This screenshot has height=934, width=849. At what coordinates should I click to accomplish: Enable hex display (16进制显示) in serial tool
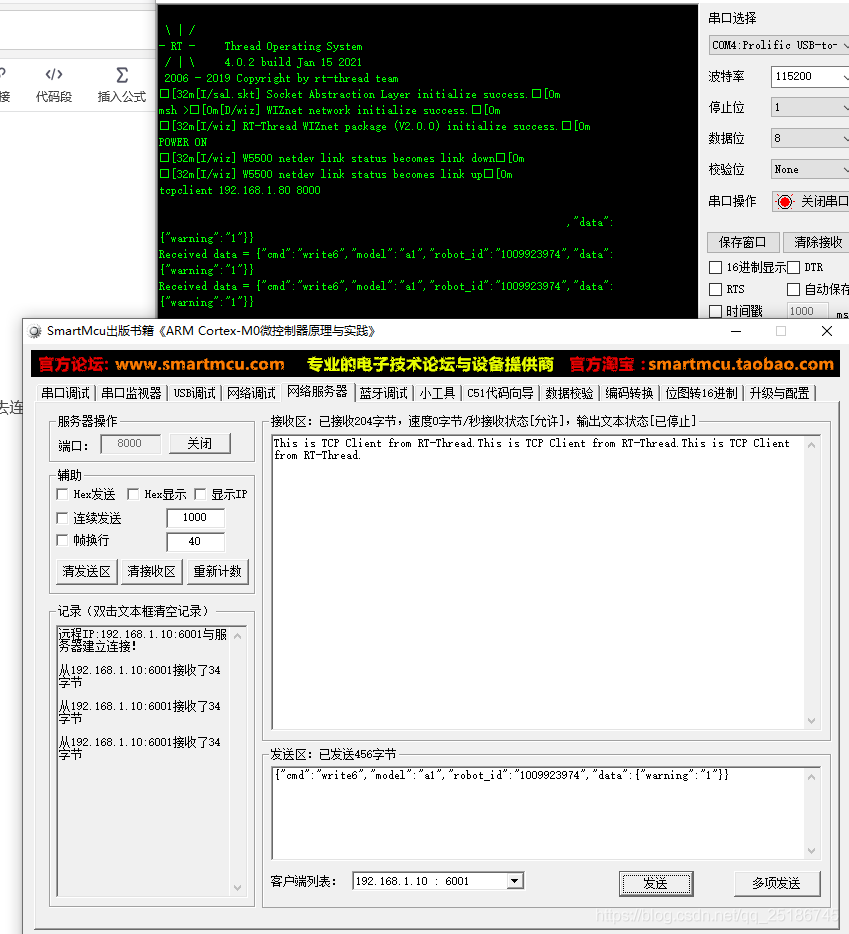pos(716,267)
